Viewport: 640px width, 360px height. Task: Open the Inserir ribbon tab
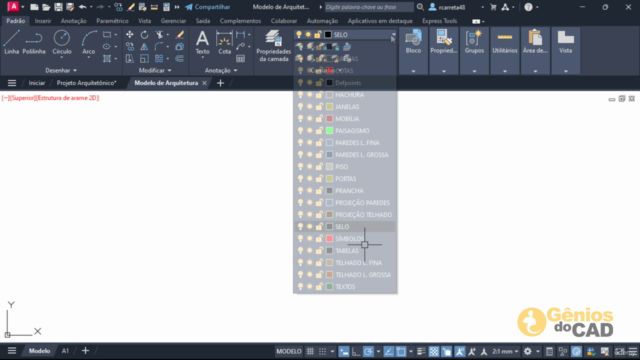43,21
